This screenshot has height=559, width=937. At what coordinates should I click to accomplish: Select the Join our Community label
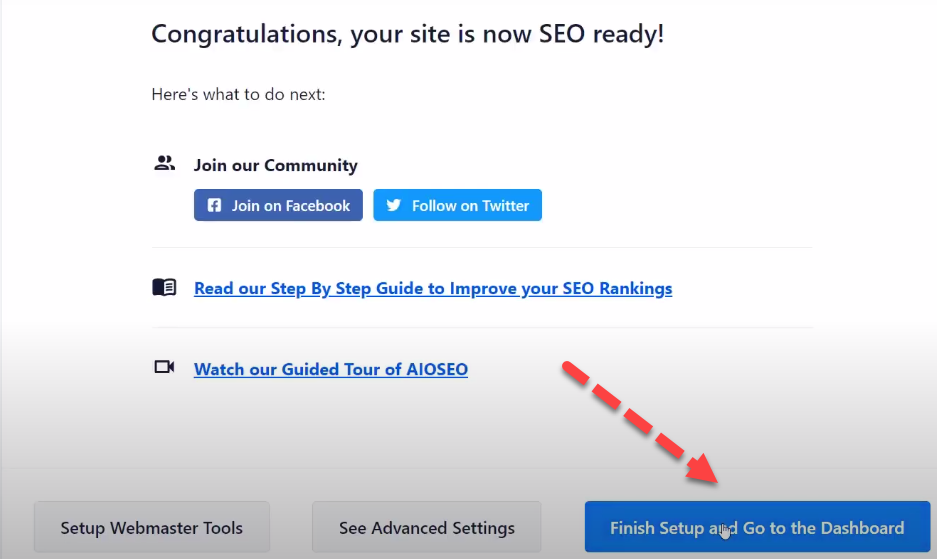click(275, 165)
